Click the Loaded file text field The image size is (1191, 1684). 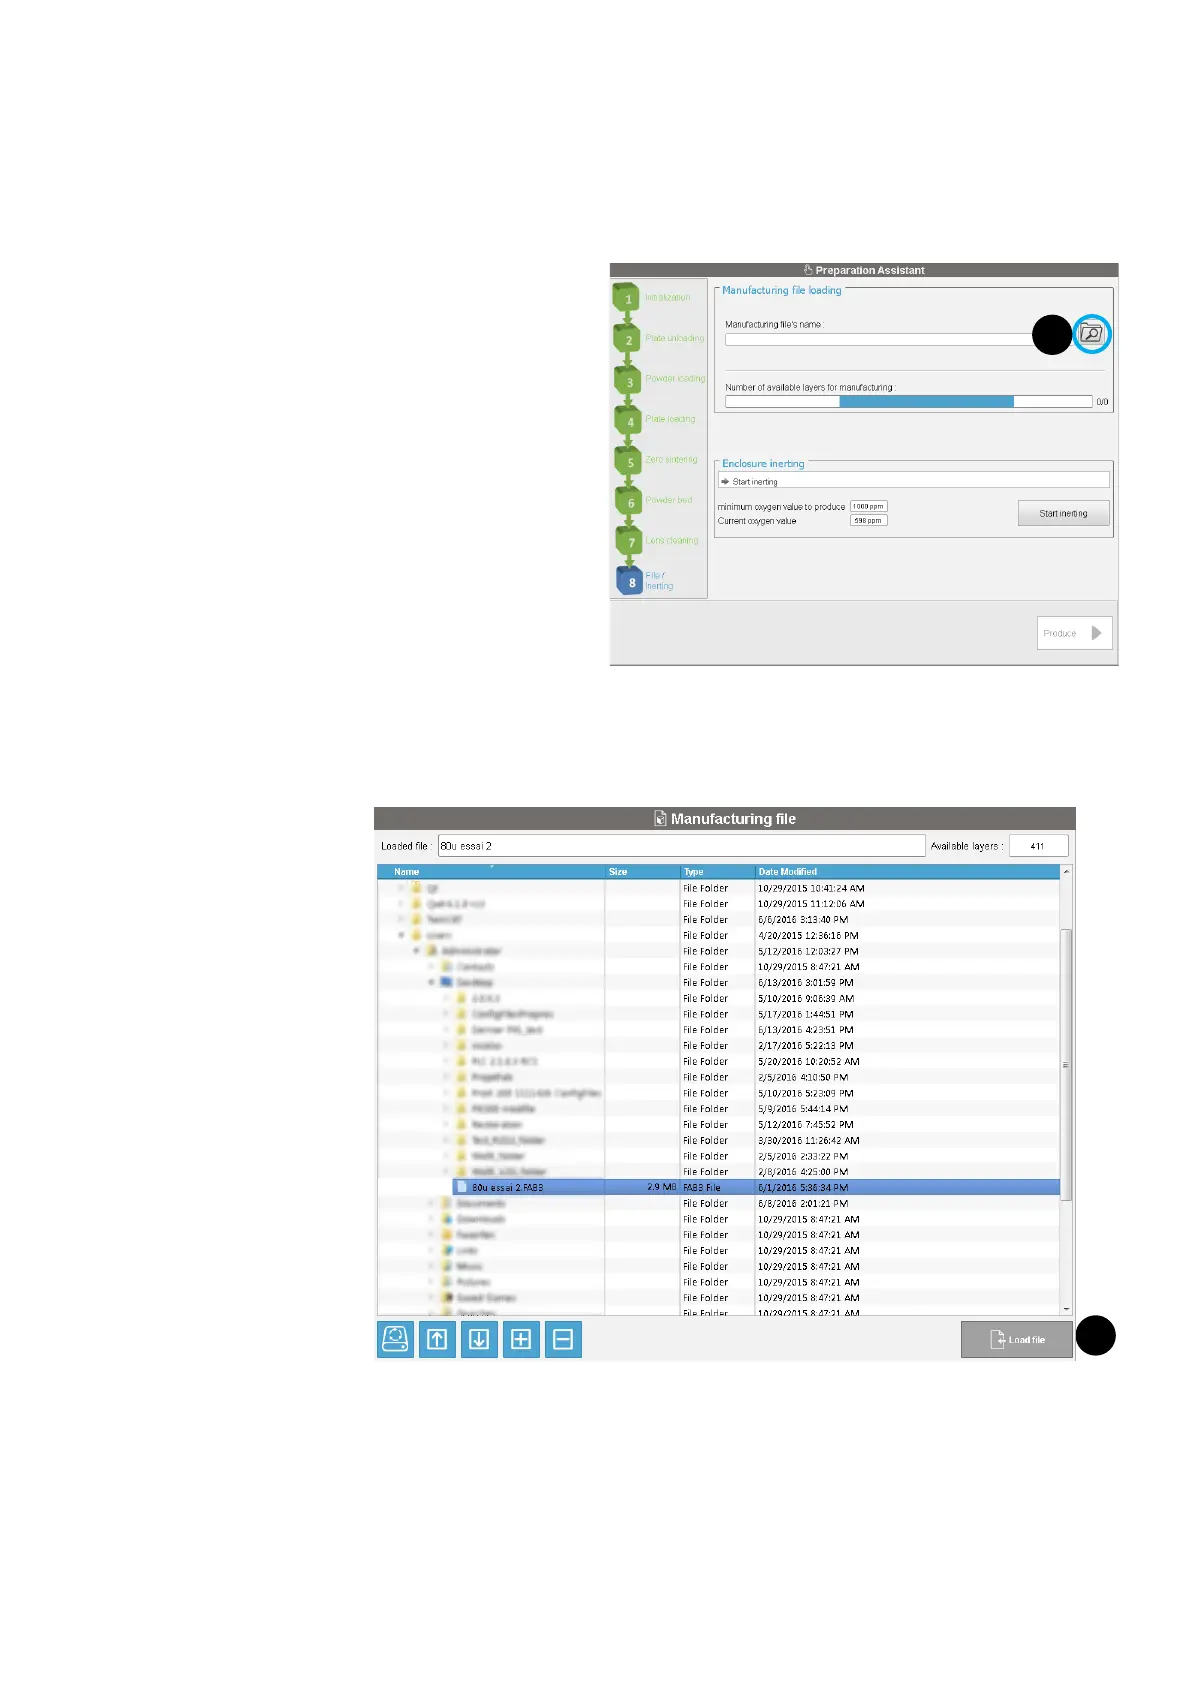click(681, 846)
